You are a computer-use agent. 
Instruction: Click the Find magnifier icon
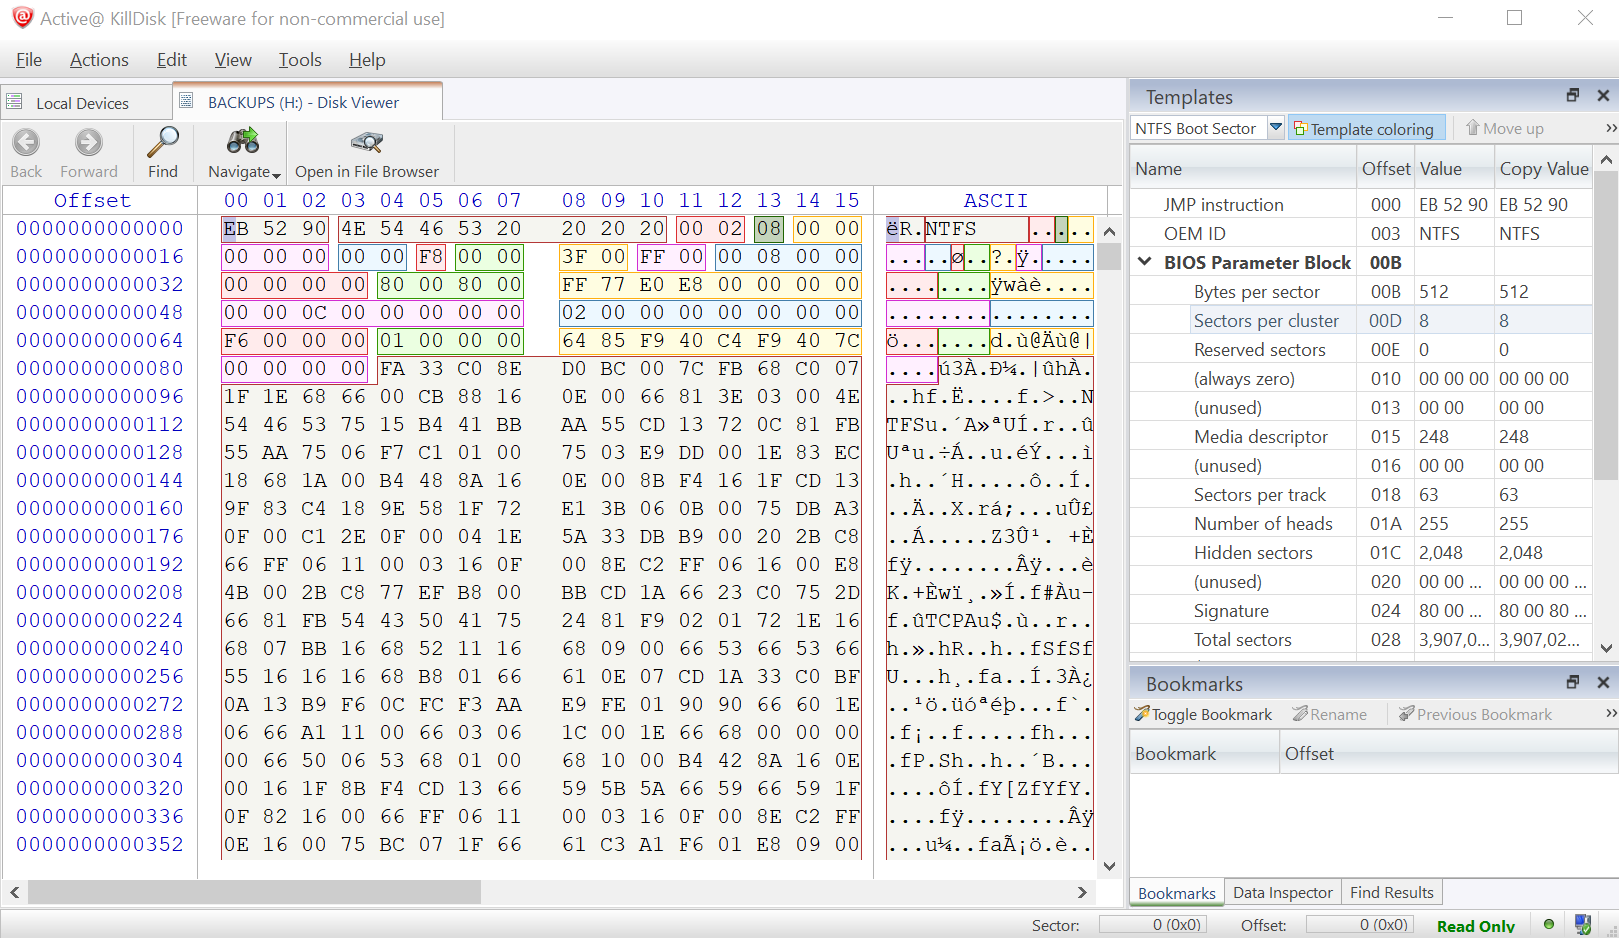(x=162, y=143)
